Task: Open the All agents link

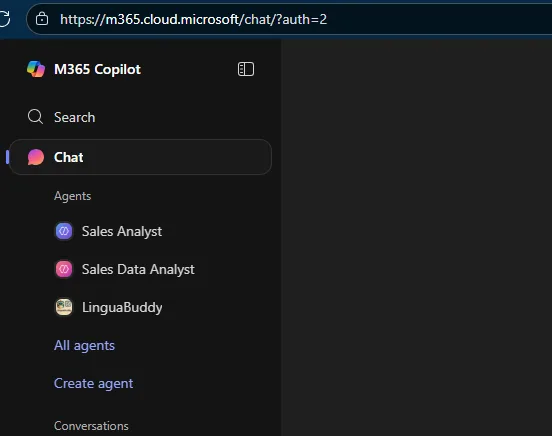Action: point(84,345)
